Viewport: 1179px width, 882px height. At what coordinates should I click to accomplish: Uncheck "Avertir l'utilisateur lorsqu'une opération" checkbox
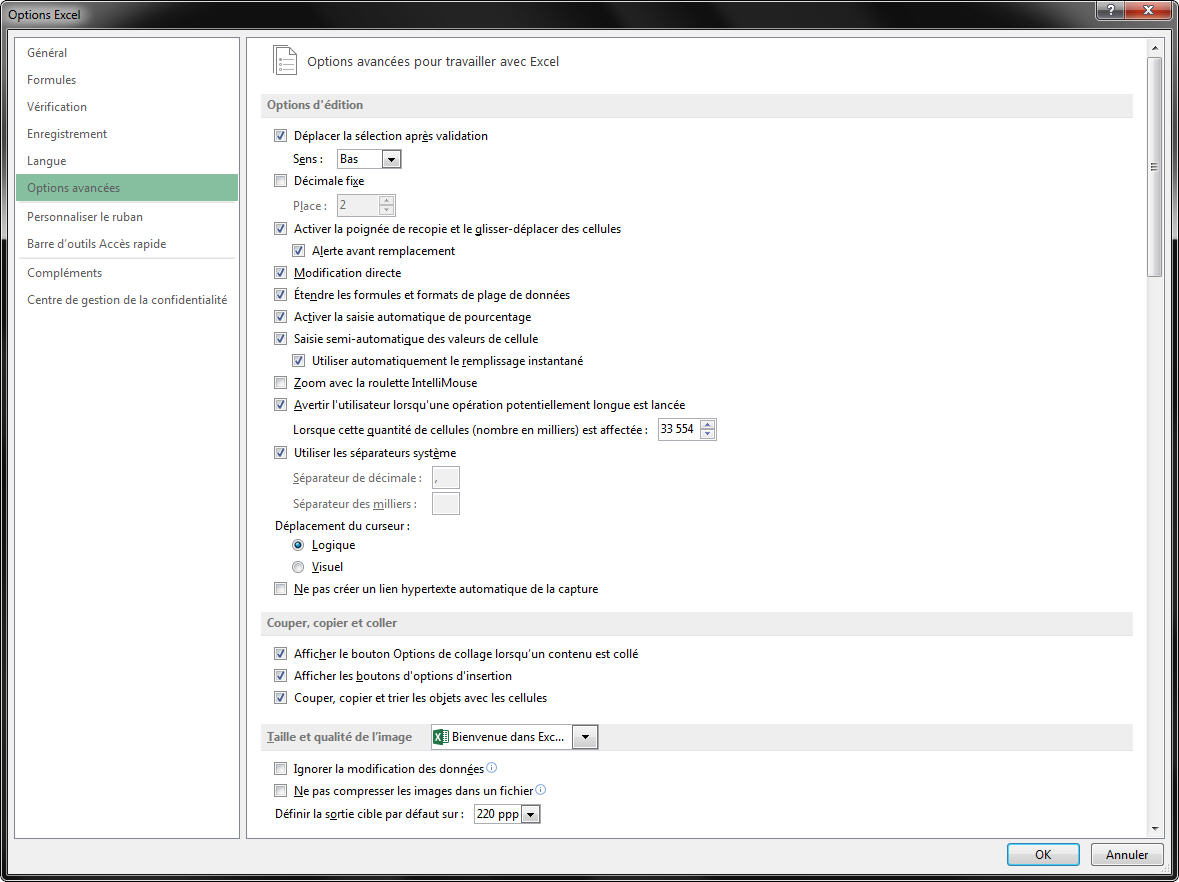pyautogui.click(x=280, y=405)
